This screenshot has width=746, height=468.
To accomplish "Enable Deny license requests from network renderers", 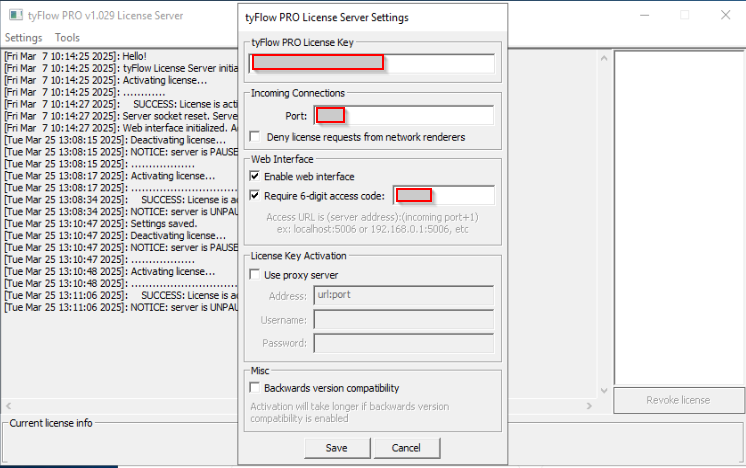I will click(x=255, y=136).
